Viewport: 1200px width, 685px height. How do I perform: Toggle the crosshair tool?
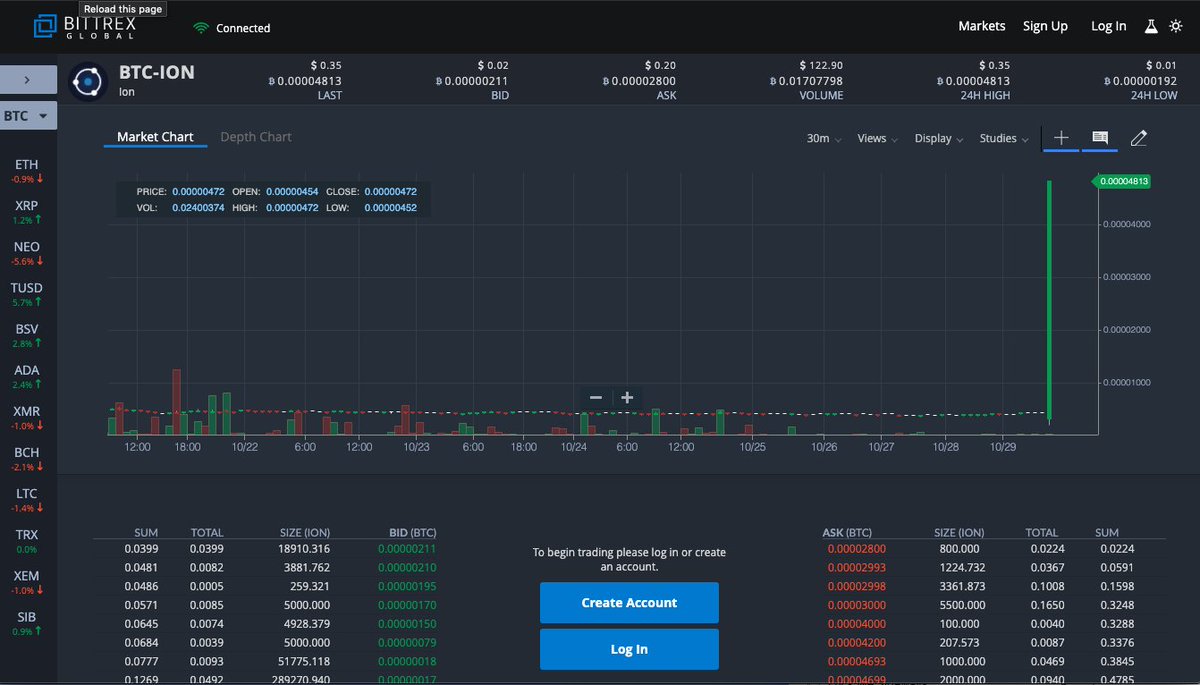pyautogui.click(x=1061, y=138)
